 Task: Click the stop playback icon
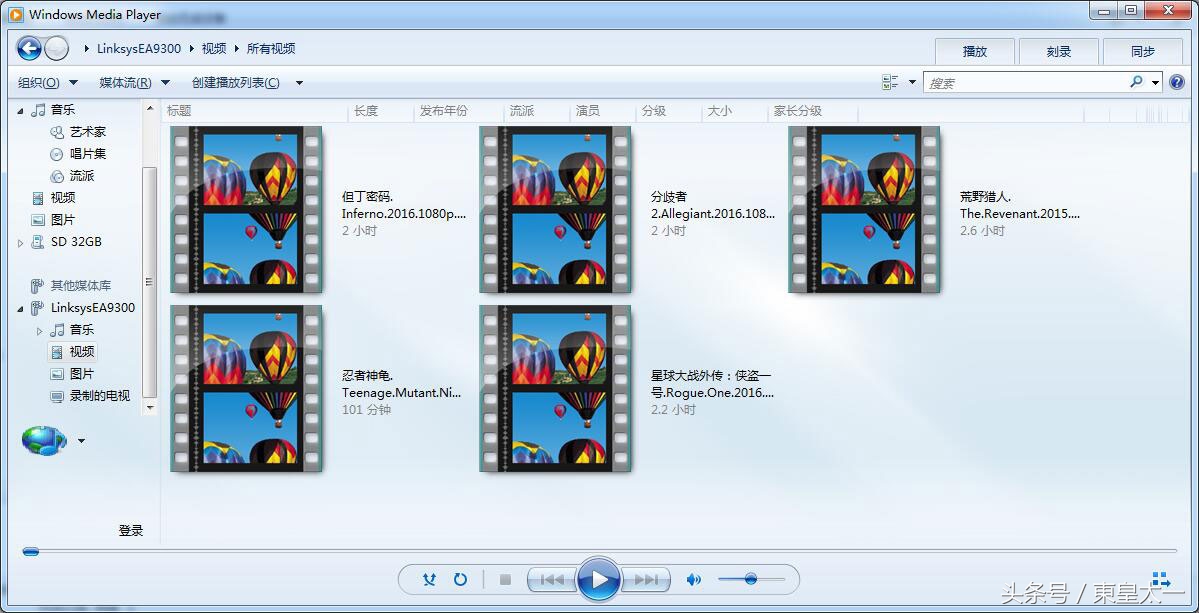pos(505,578)
